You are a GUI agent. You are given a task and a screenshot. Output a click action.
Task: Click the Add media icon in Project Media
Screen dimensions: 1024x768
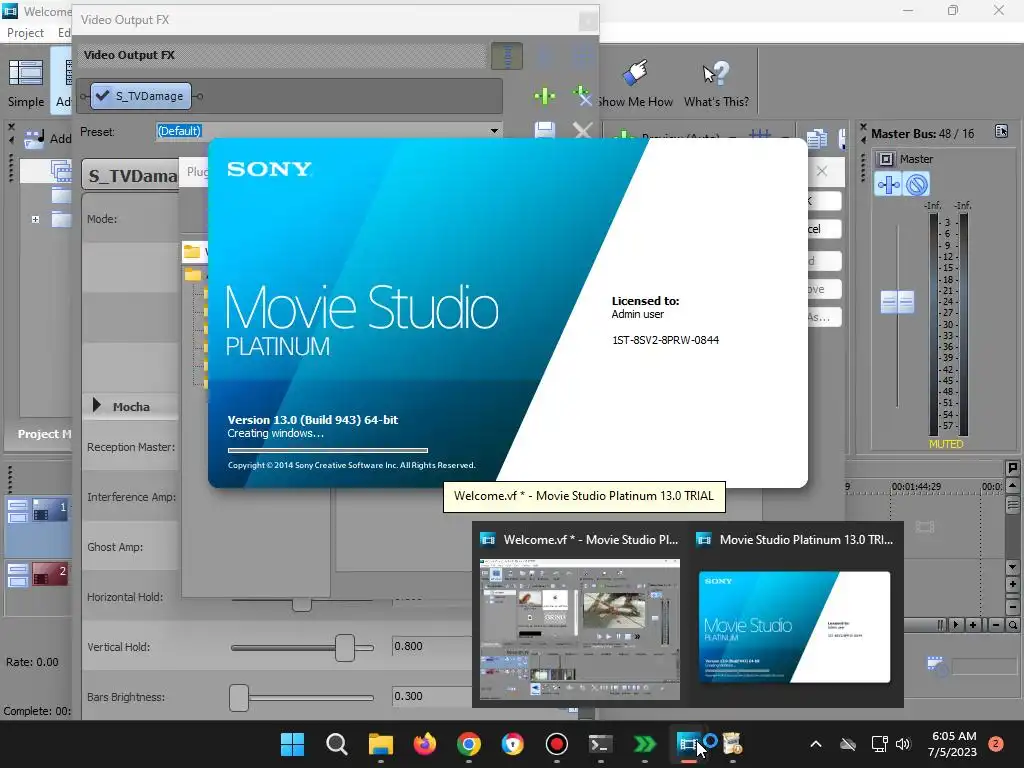[33, 138]
